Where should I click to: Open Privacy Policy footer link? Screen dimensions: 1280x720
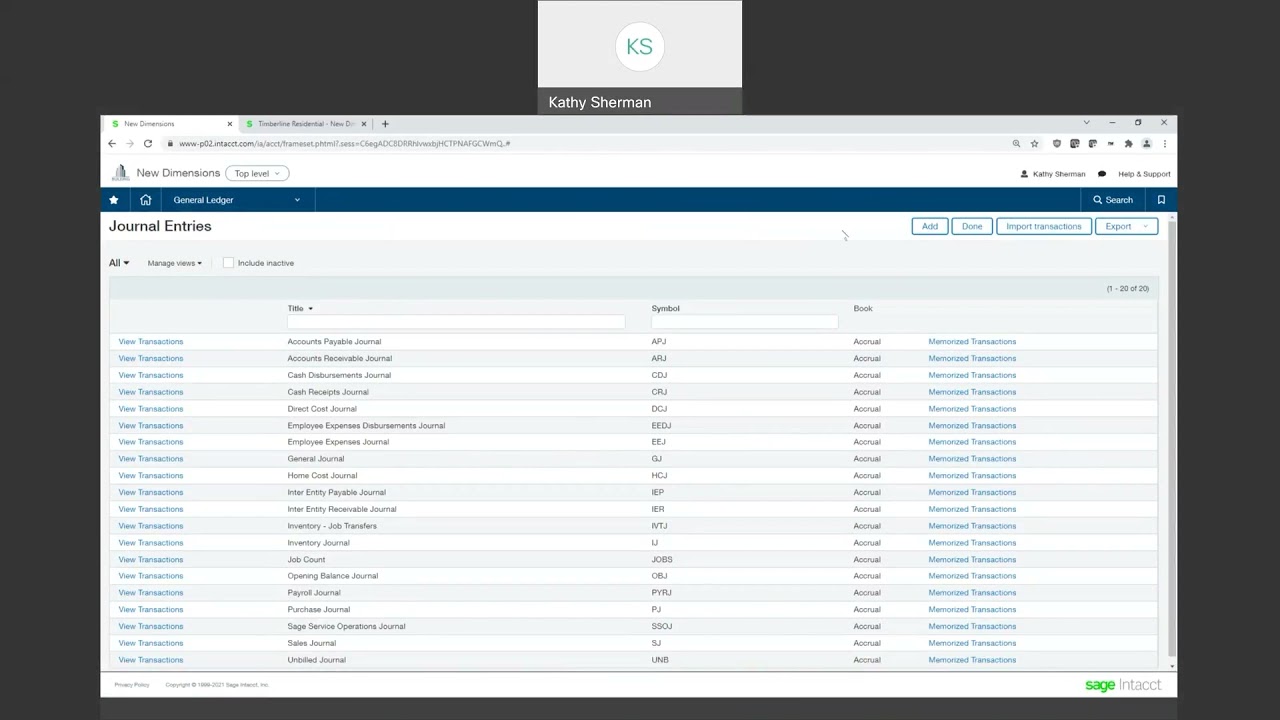[132, 685]
